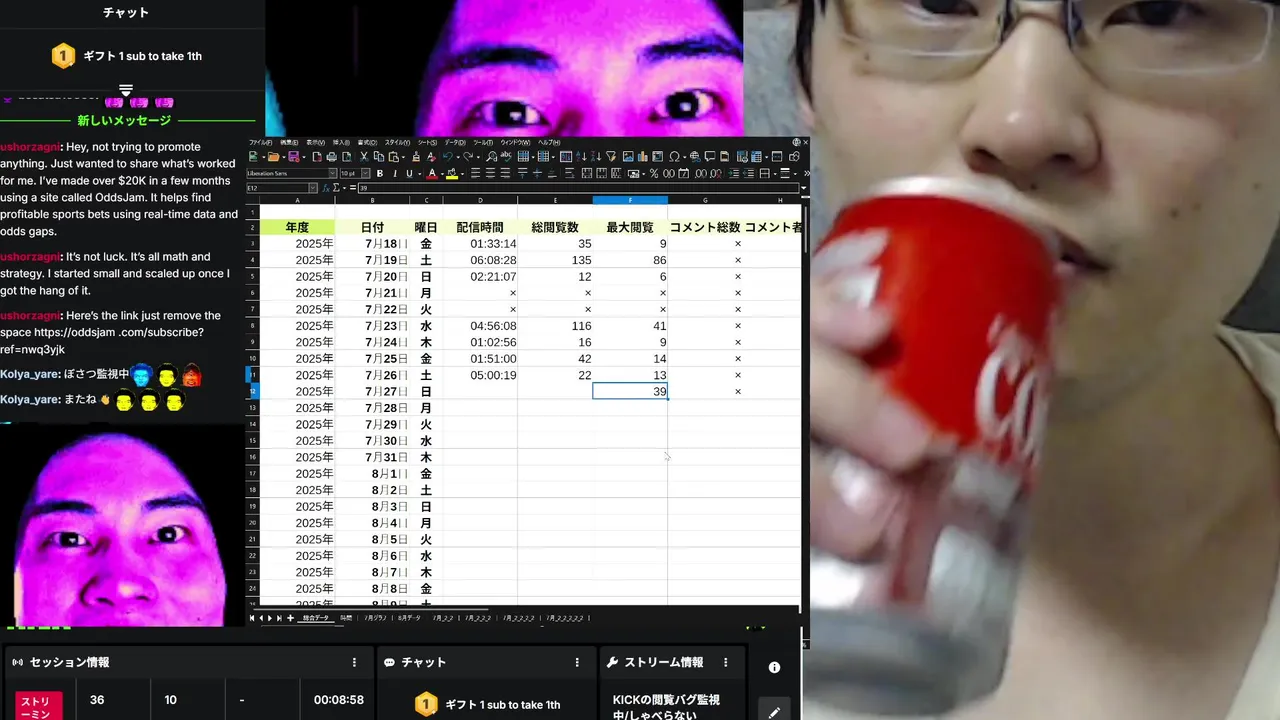Click the Sort ascending icon
This screenshot has height=720, width=1280.
pyautogui.click(x=581, y=157)
